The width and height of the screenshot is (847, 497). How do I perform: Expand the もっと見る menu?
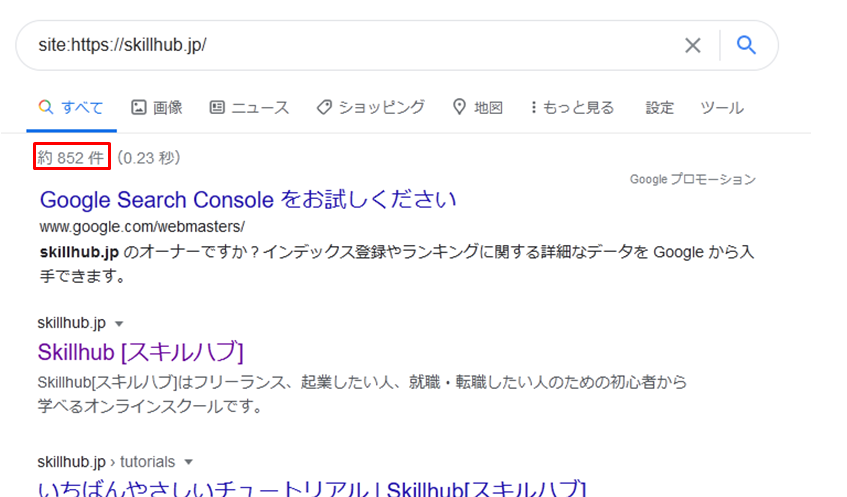click(x=572, y=108)
